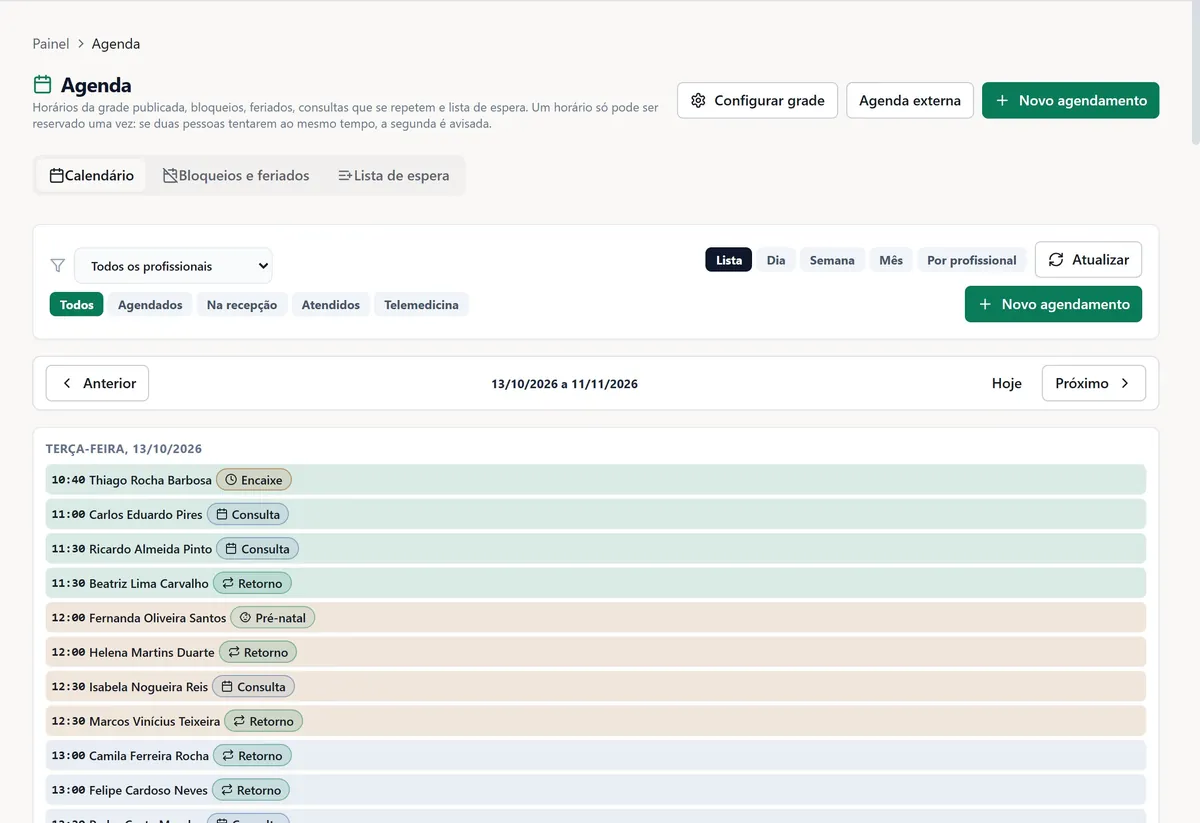Click the page vertical scrollbar
This screenshot has height=823, width=1200.
(1195, 75)
